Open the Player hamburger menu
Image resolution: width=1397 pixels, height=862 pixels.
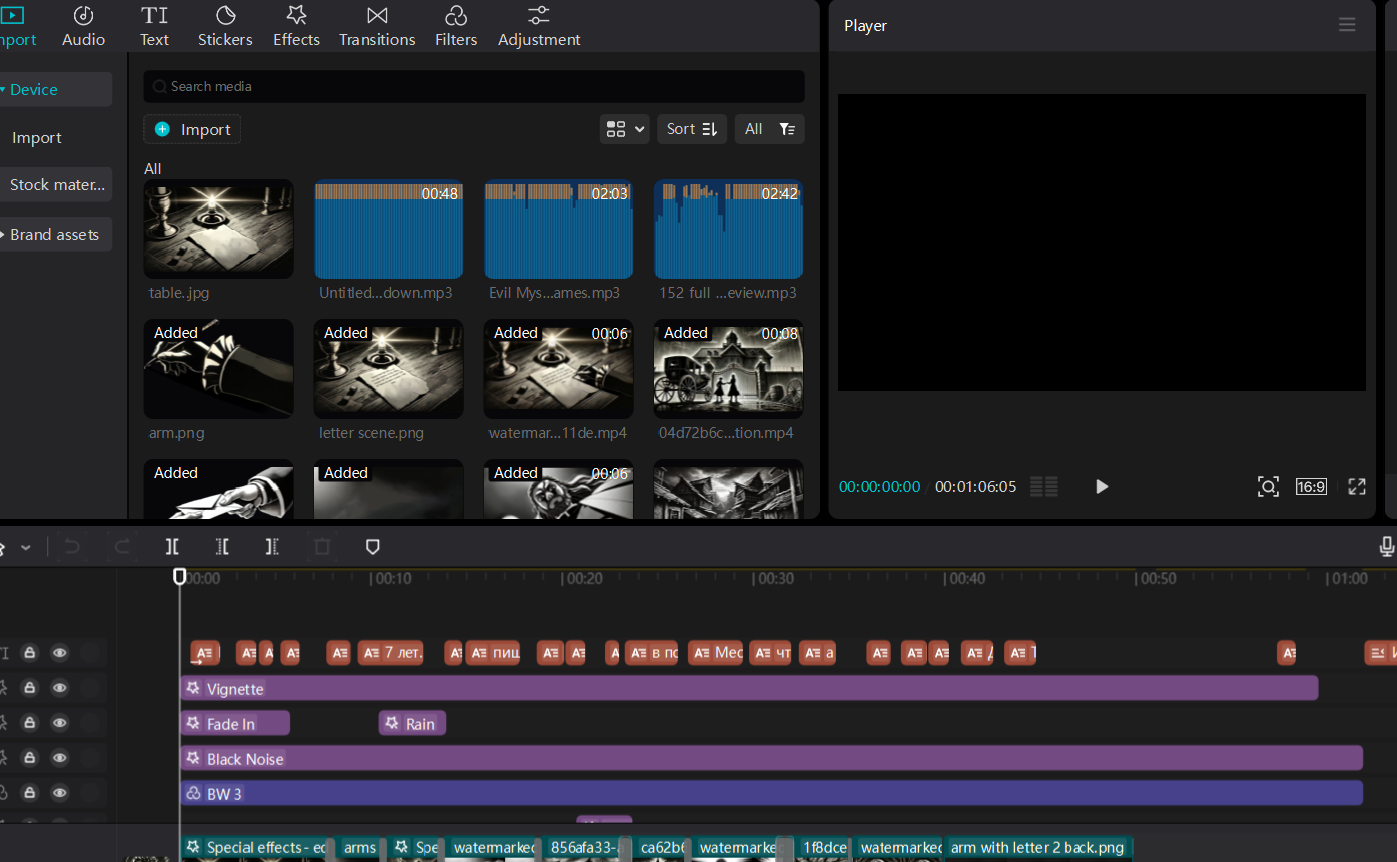(1347, 25)
